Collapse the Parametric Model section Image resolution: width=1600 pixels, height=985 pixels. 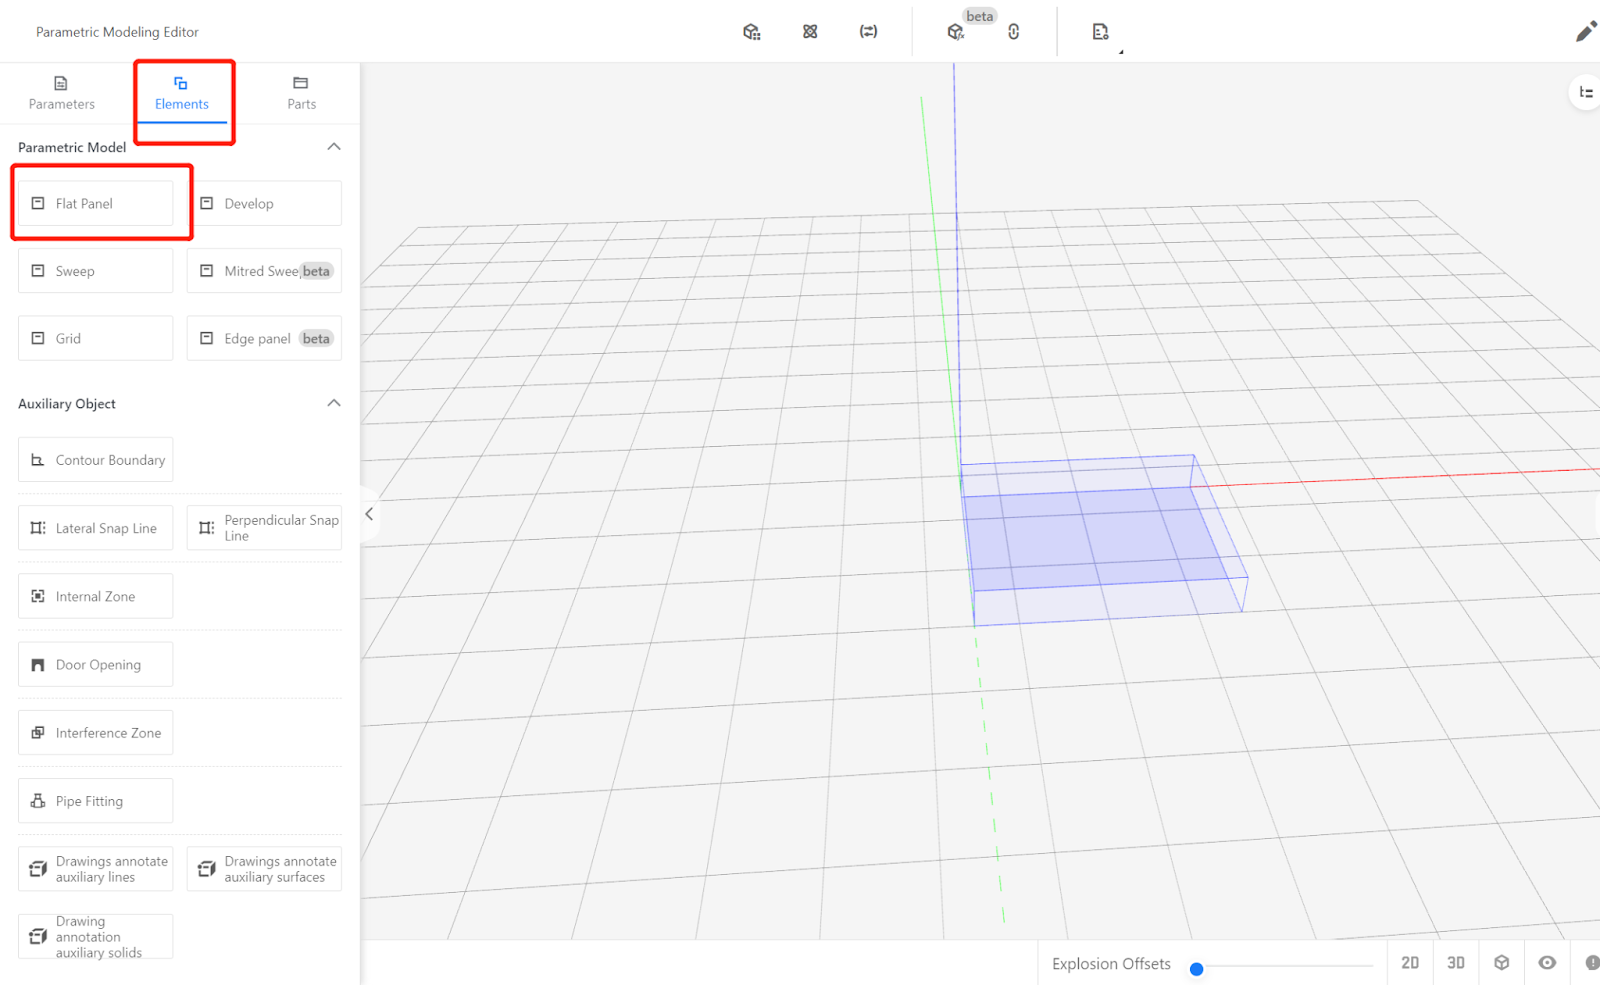click(x=334, y=147)
